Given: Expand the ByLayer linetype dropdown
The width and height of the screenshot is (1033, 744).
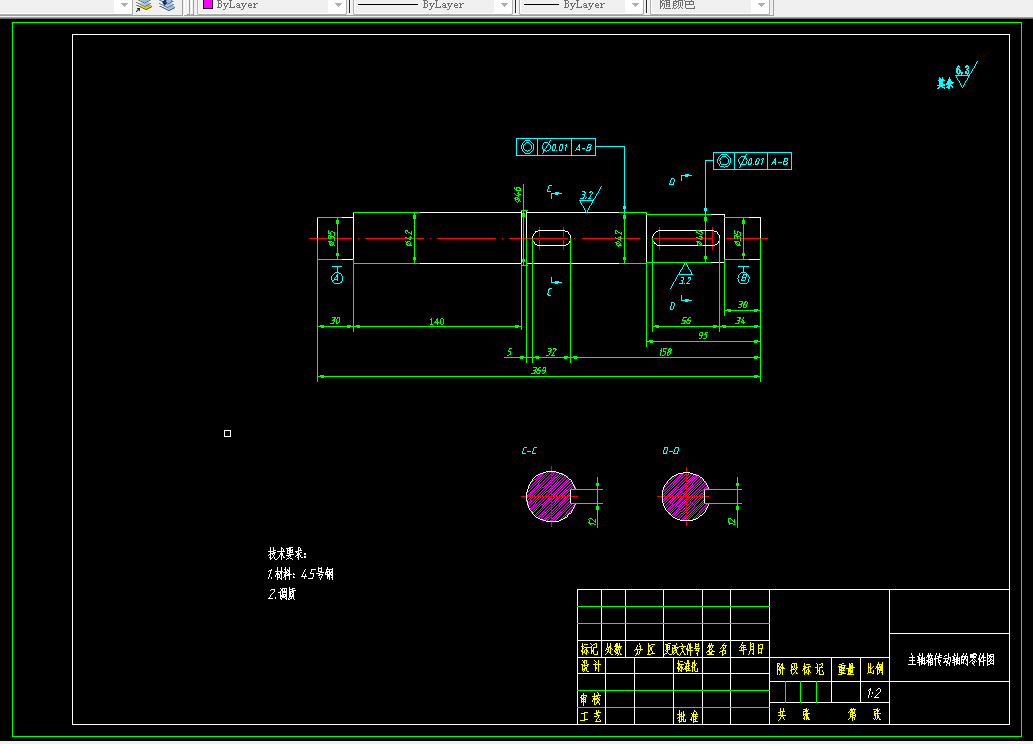Looking at the screenshot, I should [x=504, y=5].
